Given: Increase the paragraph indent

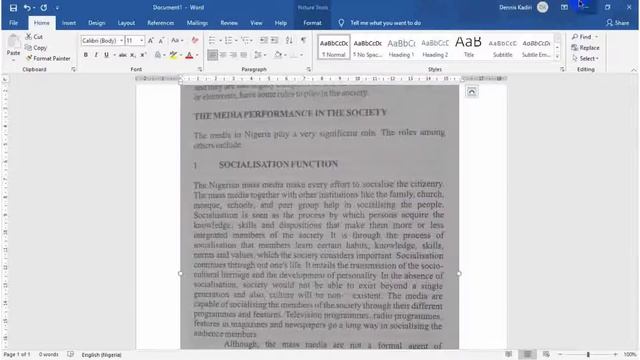Looking at the screenshot, I should coord(275,40).
